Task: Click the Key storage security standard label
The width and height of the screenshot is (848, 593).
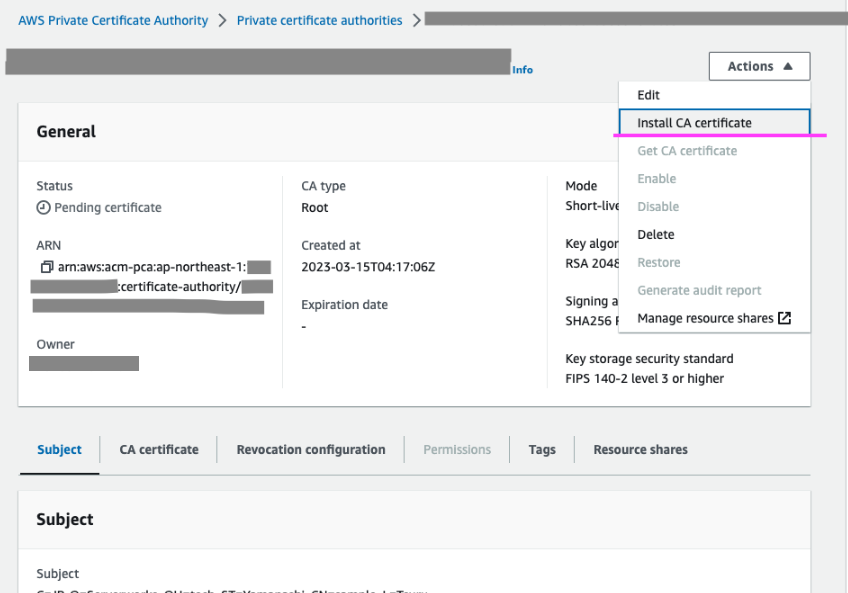Action: [x=650, y=359]
